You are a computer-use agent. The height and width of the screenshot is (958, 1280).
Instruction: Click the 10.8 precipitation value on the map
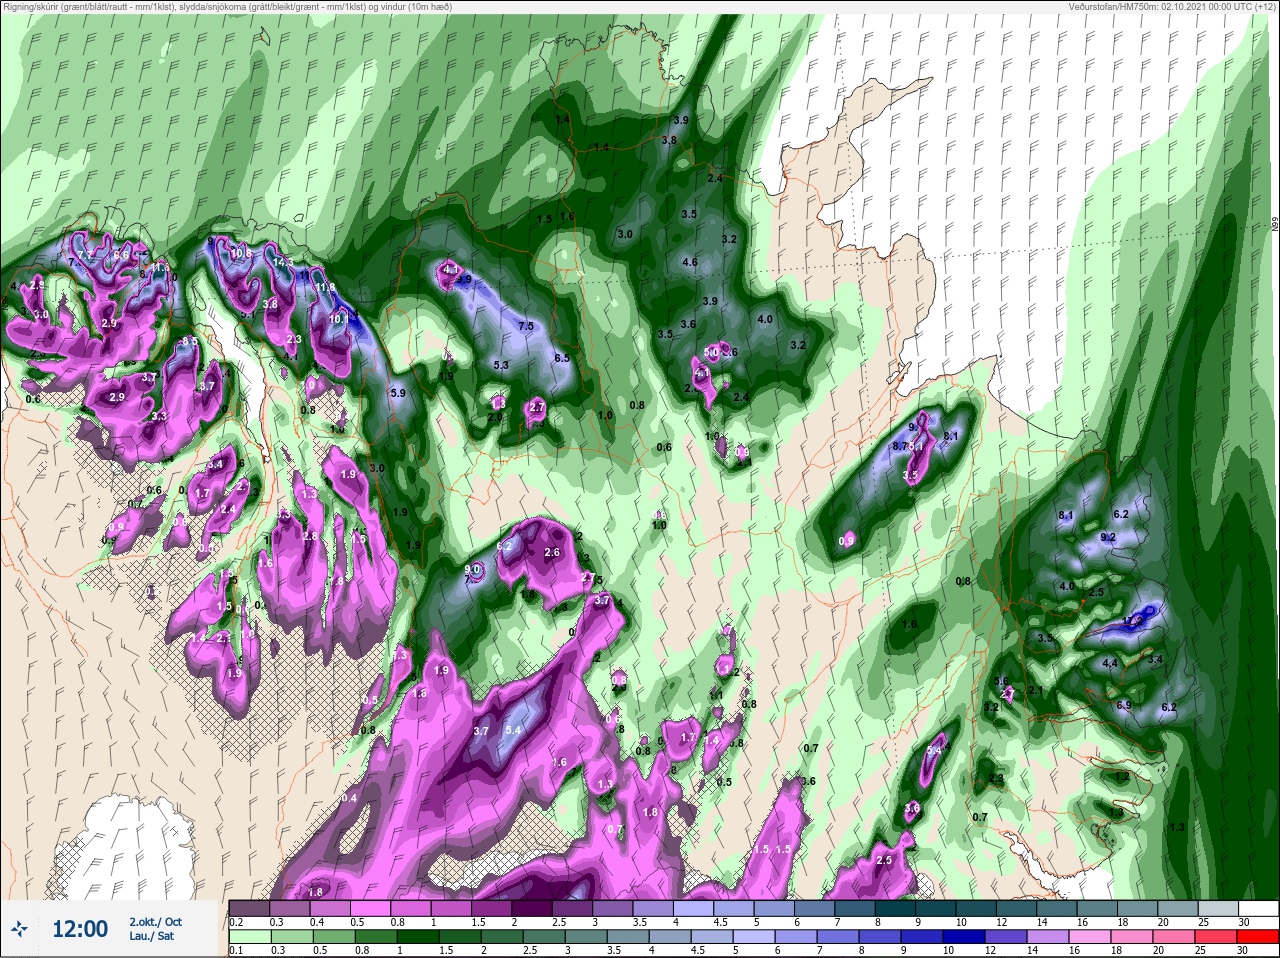click(x=241, y=254)
